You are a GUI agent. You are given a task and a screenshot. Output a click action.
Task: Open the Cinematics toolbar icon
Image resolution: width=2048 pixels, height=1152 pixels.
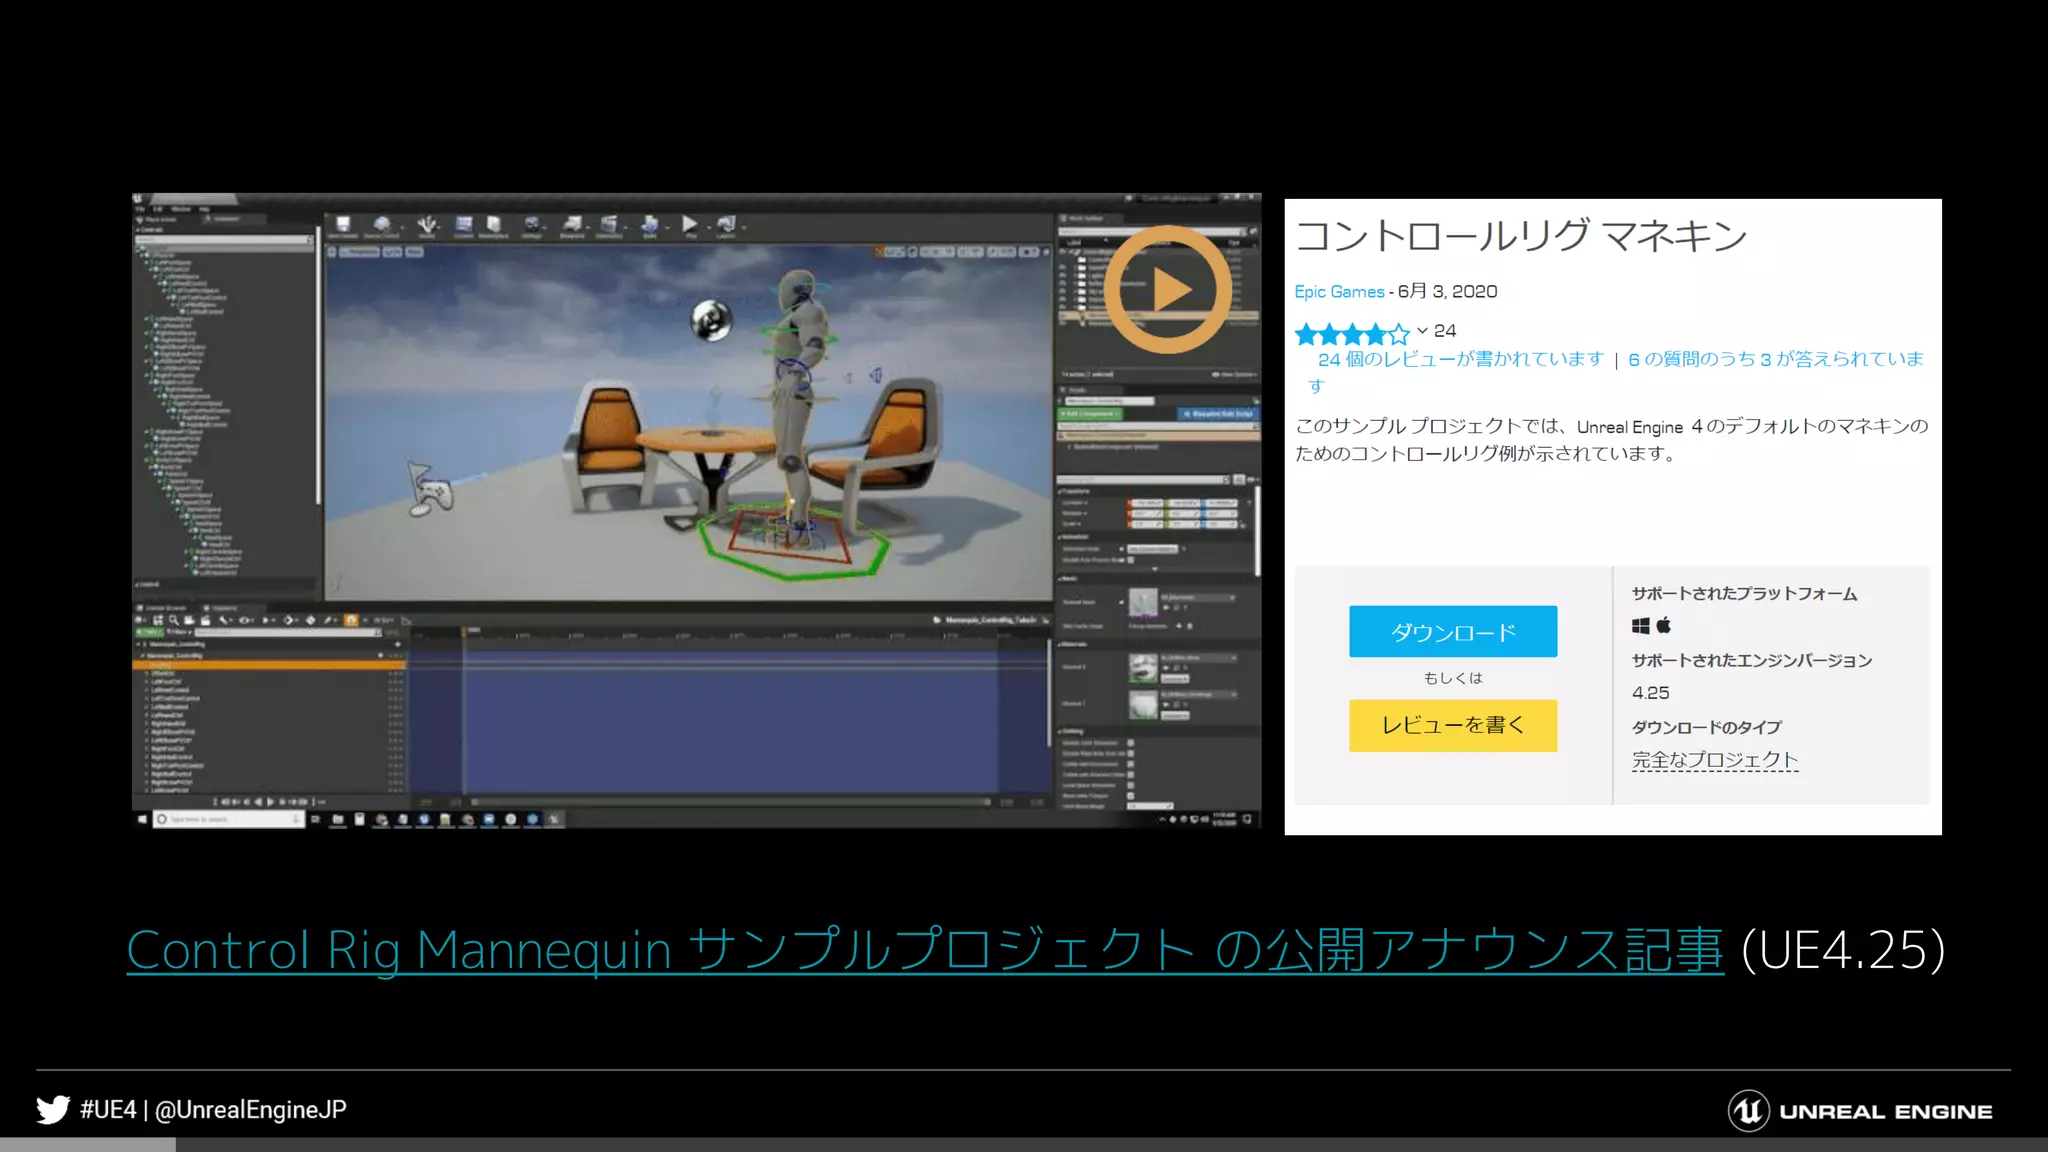609,226
